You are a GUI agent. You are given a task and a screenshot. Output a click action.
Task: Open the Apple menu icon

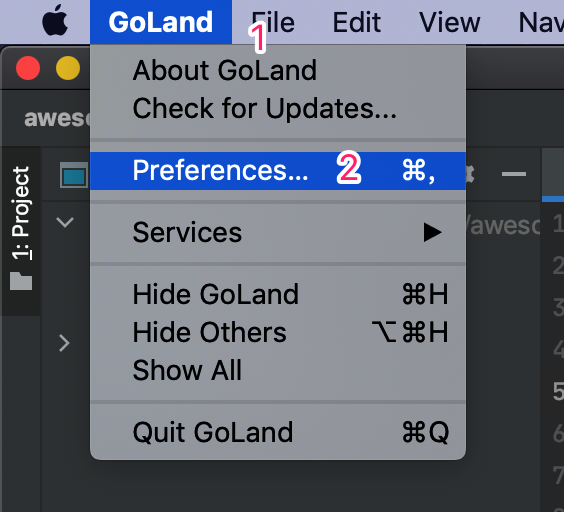click(55, 21)
